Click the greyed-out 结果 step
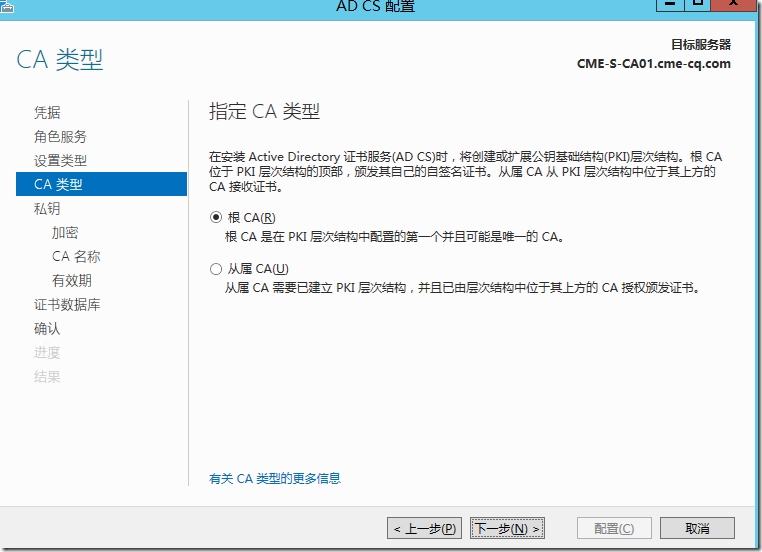The image size is (762, 552). (x=47, y=377)
